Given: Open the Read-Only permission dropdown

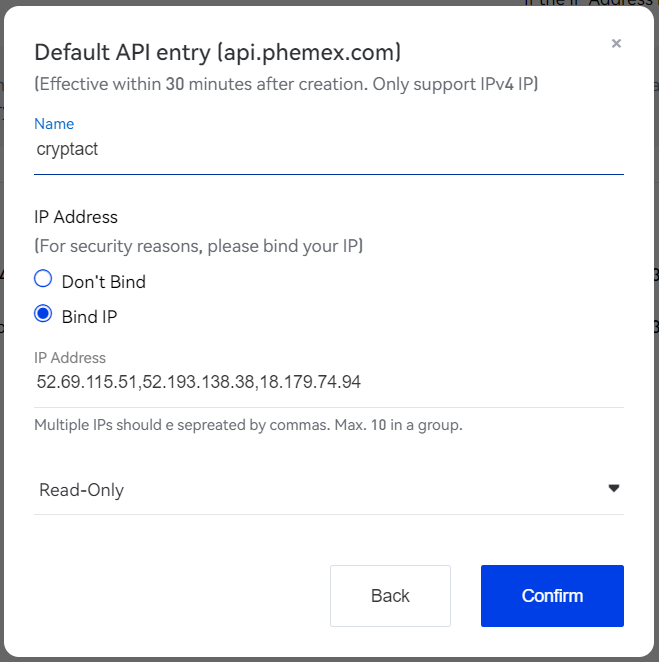Looking at the screenshot, I should click(x=328, y=490).
